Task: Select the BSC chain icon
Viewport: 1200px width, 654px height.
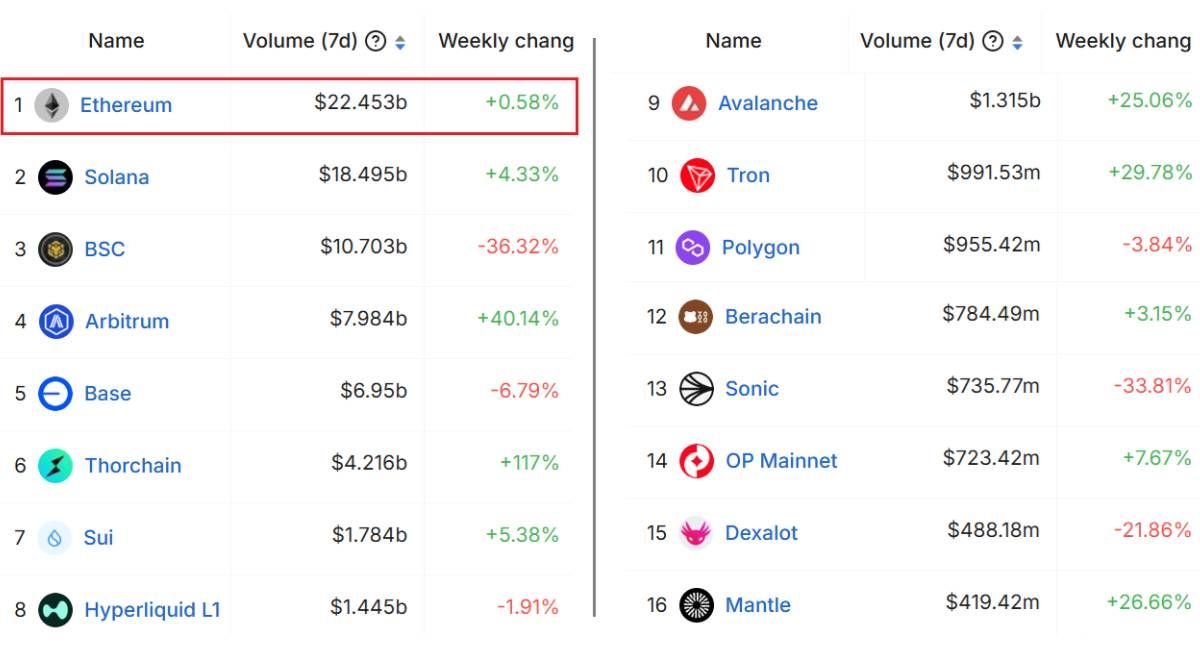Action: tap(55, 249)
